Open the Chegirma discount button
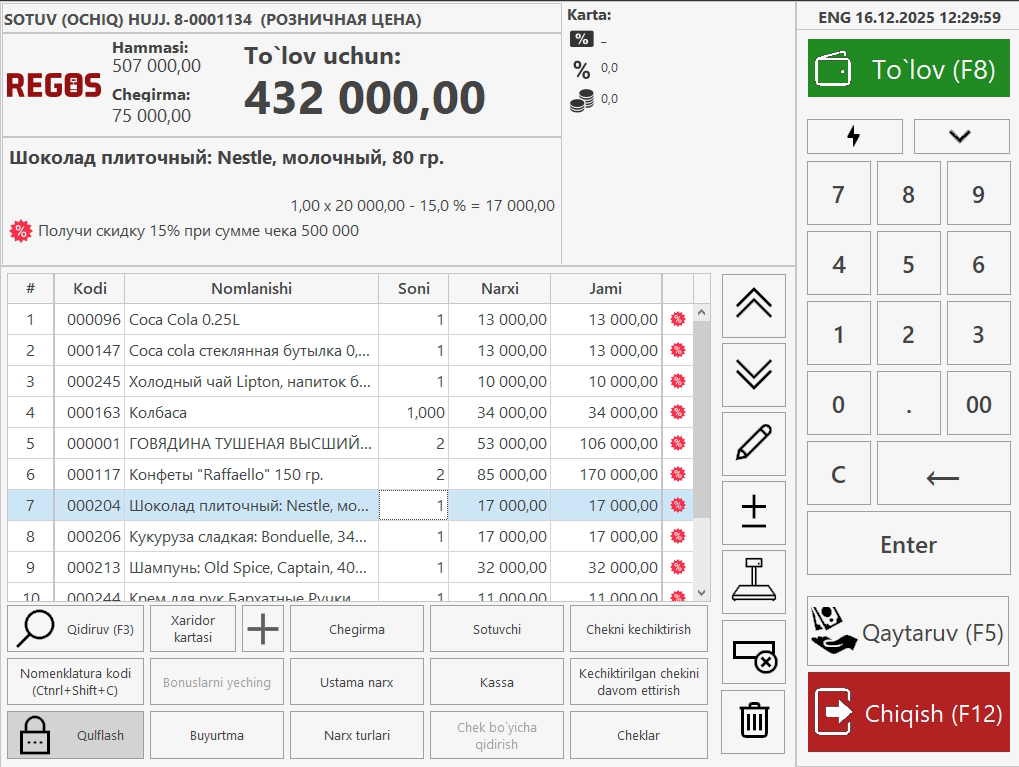 point(357,629)
